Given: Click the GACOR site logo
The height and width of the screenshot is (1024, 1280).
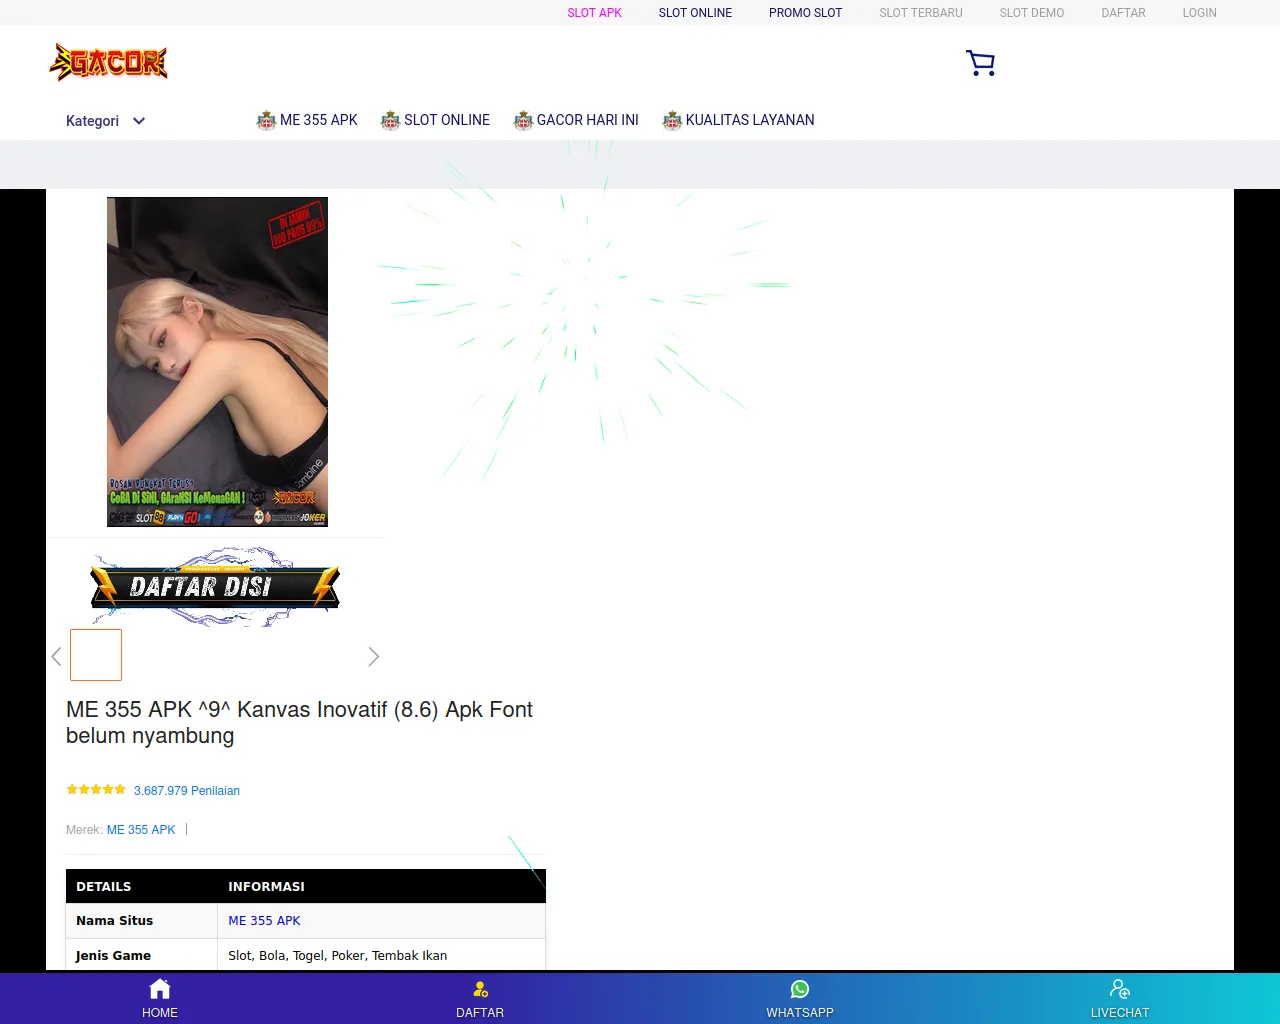Looking at the screenshot, I should tap(108, 62).
